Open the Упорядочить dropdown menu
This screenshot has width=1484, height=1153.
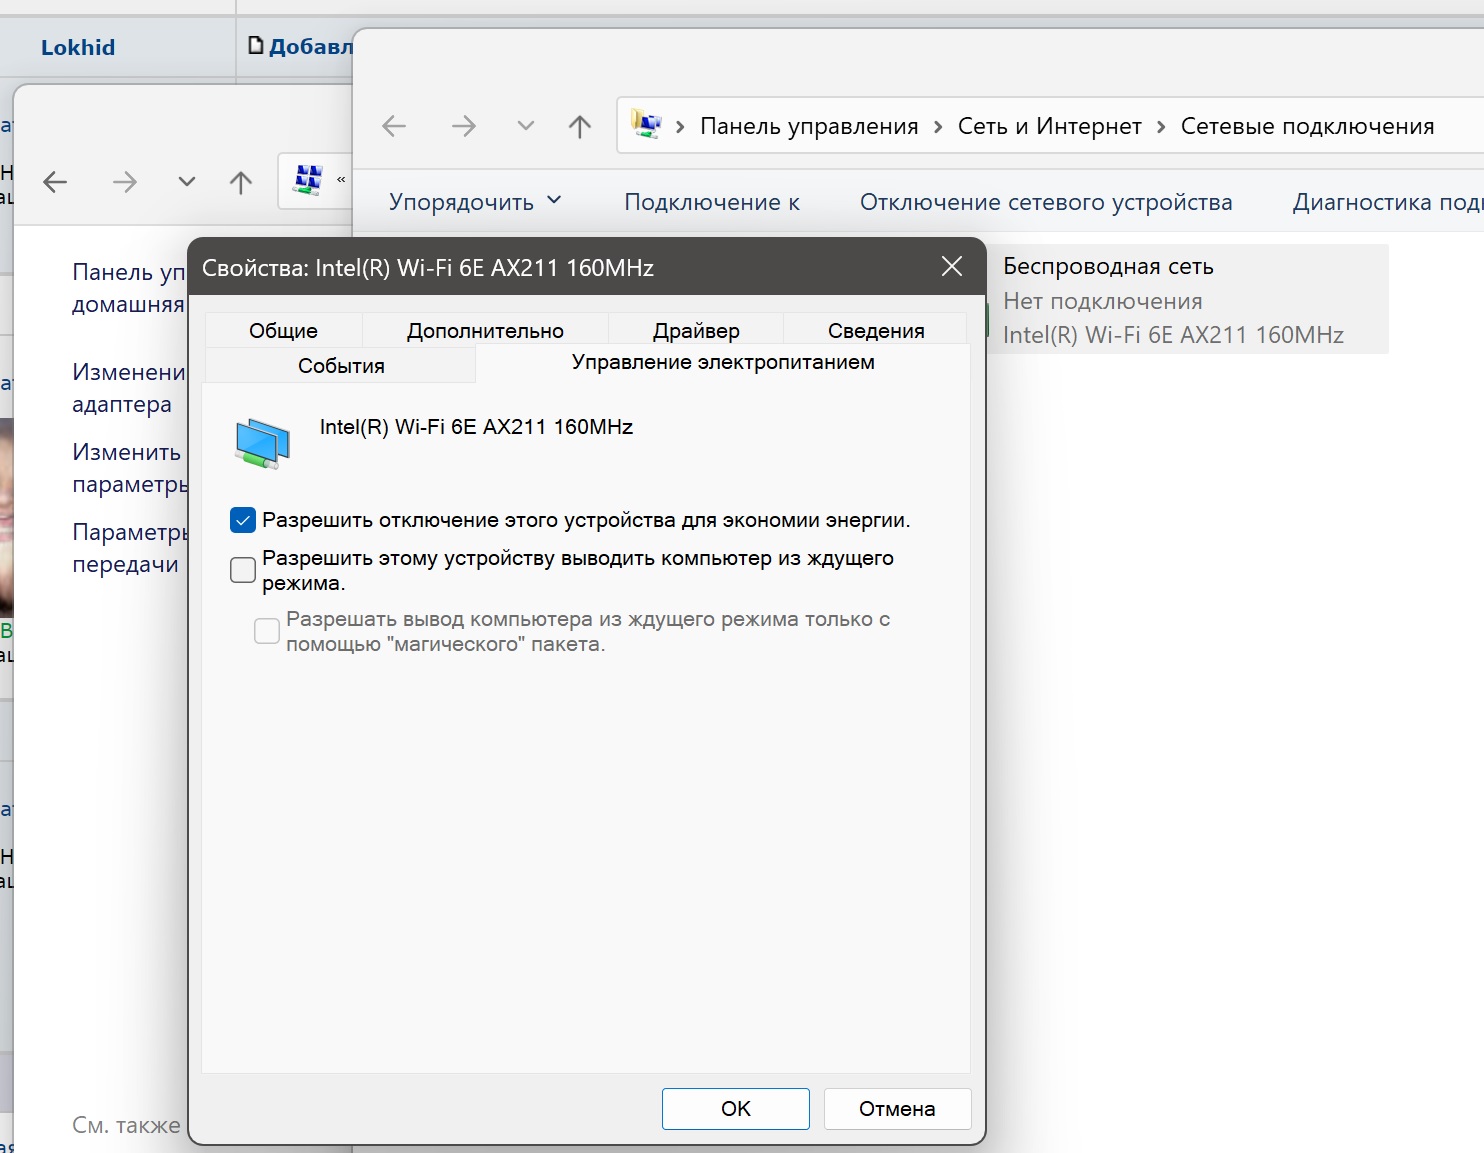click(x=475, y=202)
